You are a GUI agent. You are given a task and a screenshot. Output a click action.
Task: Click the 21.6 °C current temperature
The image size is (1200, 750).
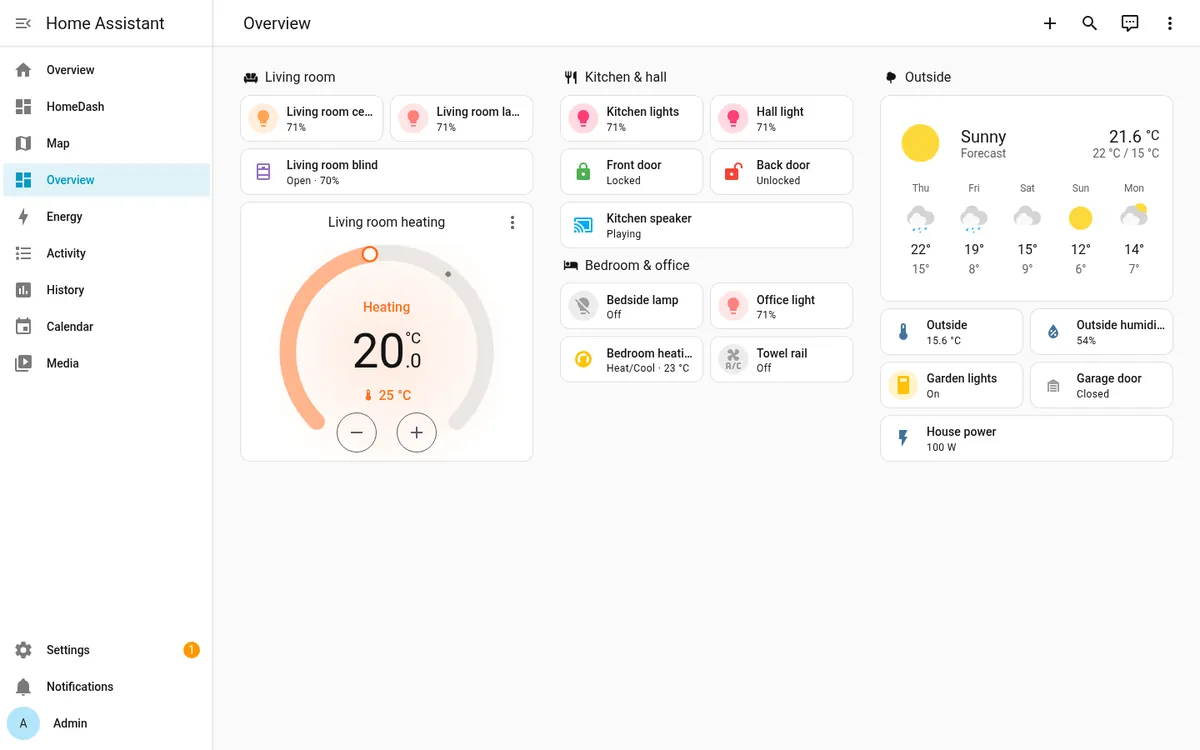(1134, 136)
